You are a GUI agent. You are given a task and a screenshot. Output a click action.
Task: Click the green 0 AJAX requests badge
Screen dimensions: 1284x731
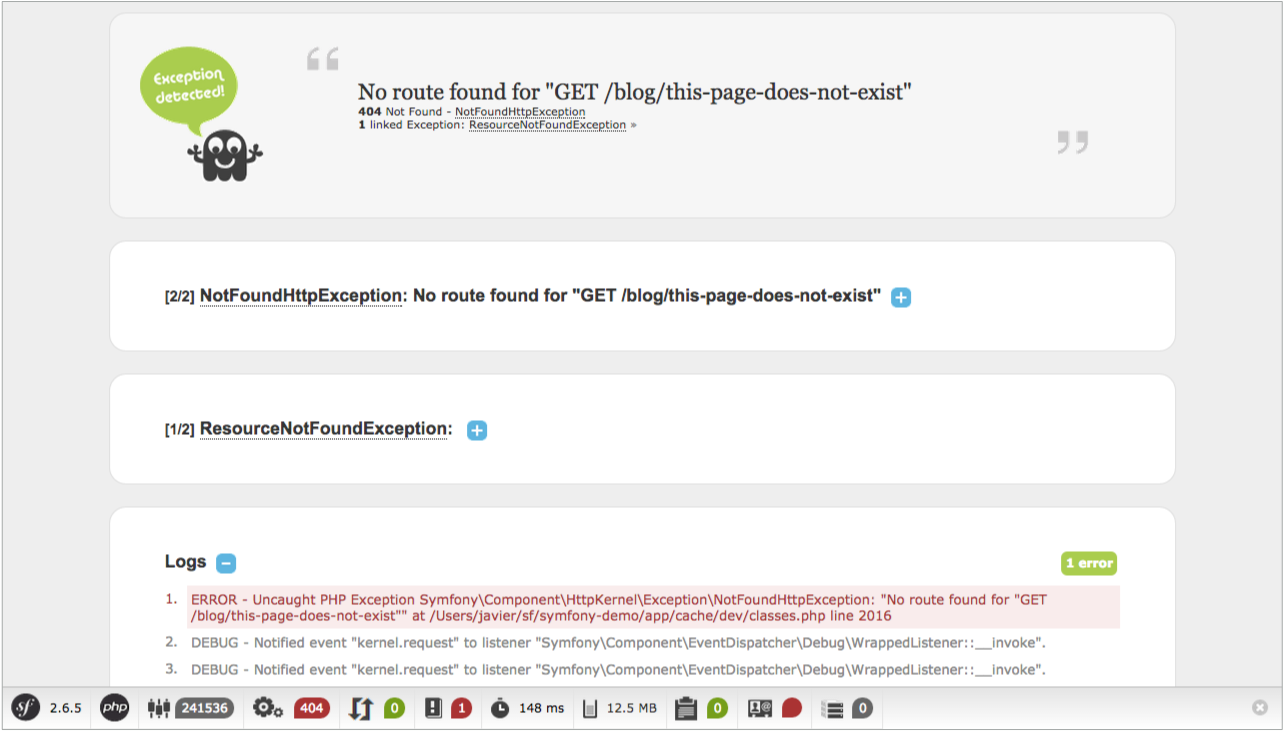point(394,708)
